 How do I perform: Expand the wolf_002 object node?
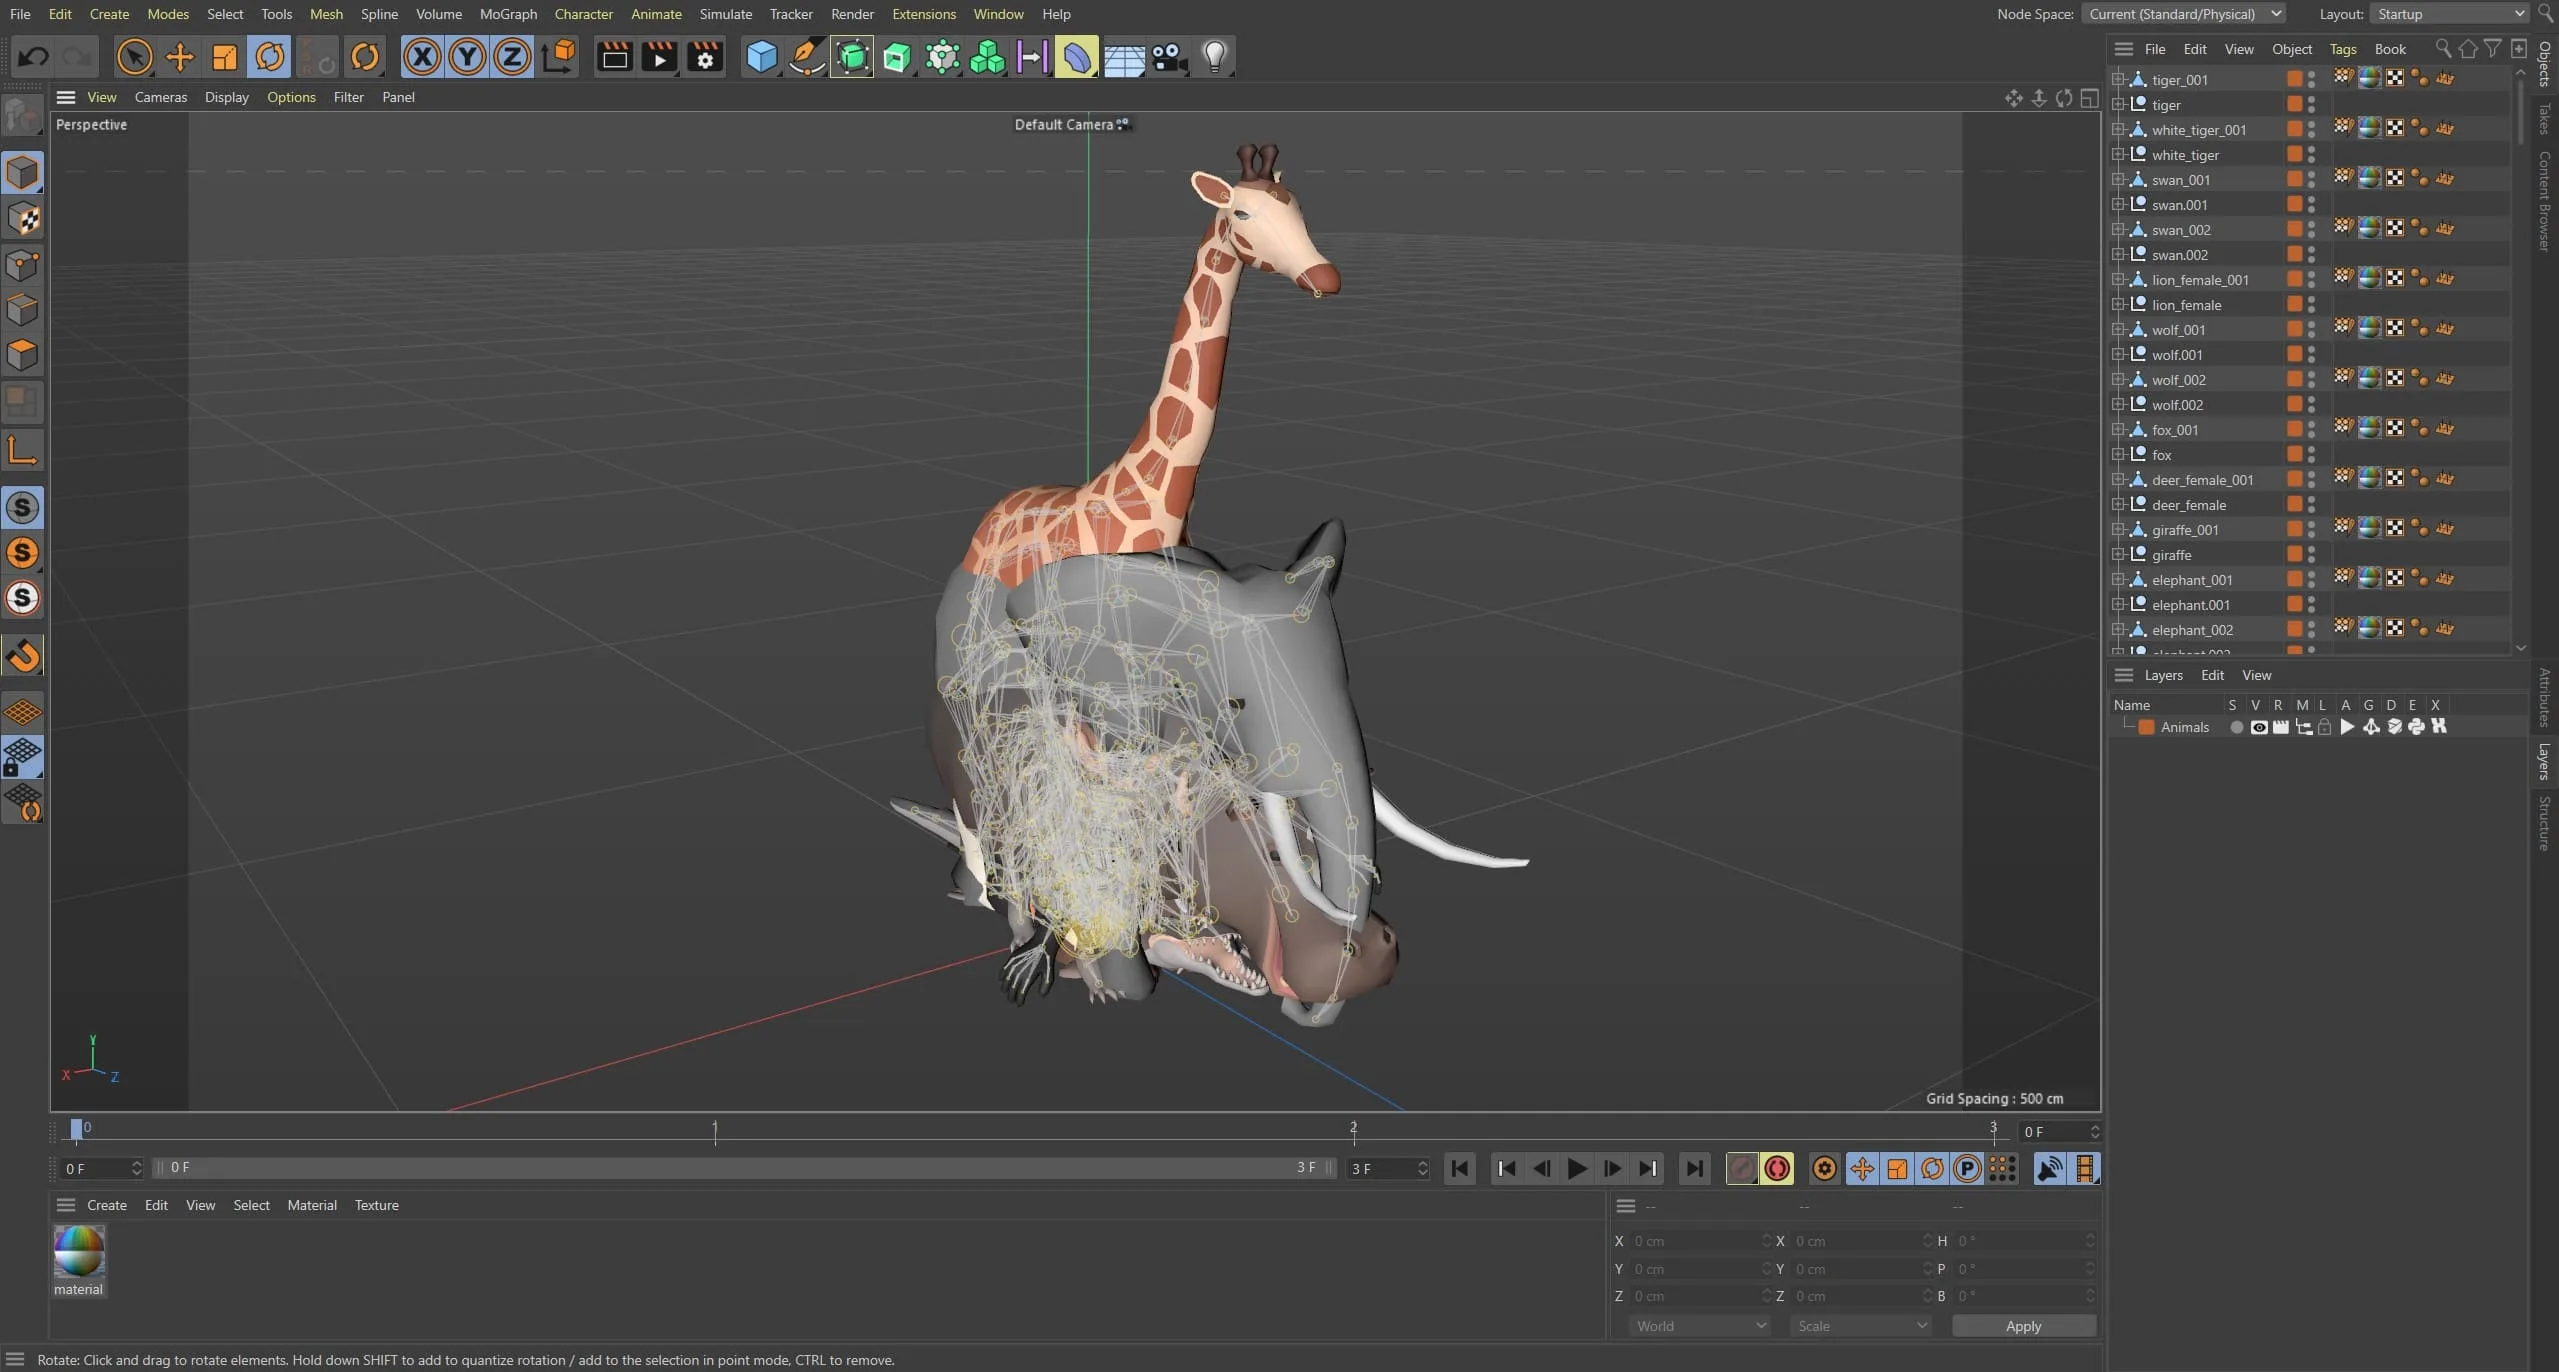(x=2118, y=379)
